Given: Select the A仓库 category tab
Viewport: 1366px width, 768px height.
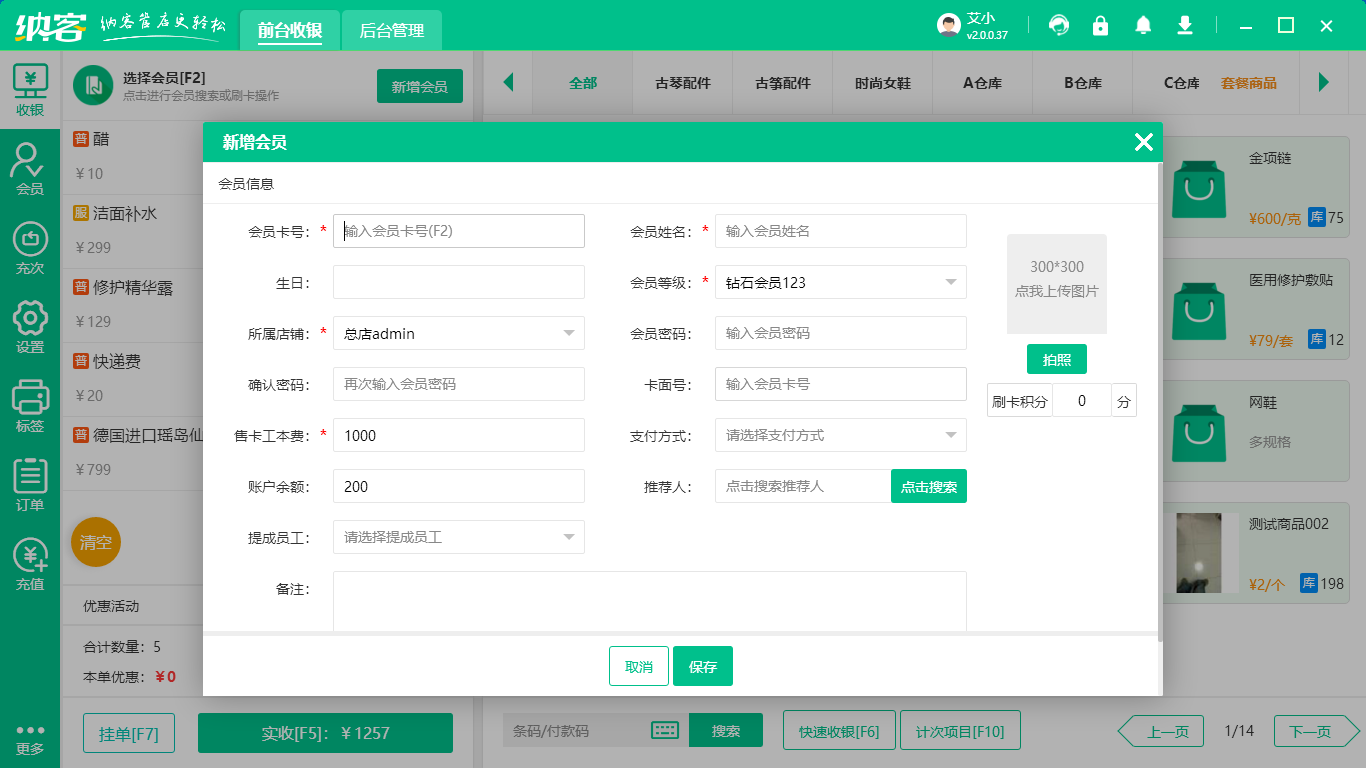Looking at the screenshot, I should [x=983, y=83].
